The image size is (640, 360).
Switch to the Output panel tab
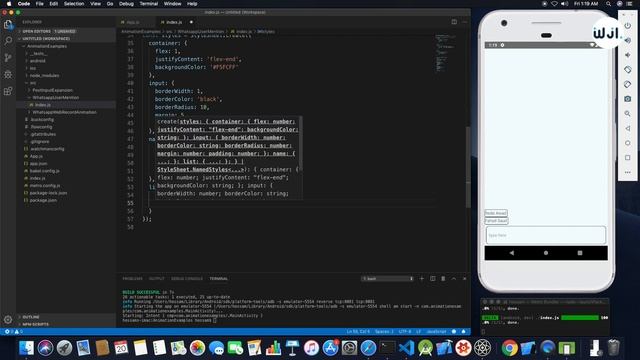pos(156,279)
